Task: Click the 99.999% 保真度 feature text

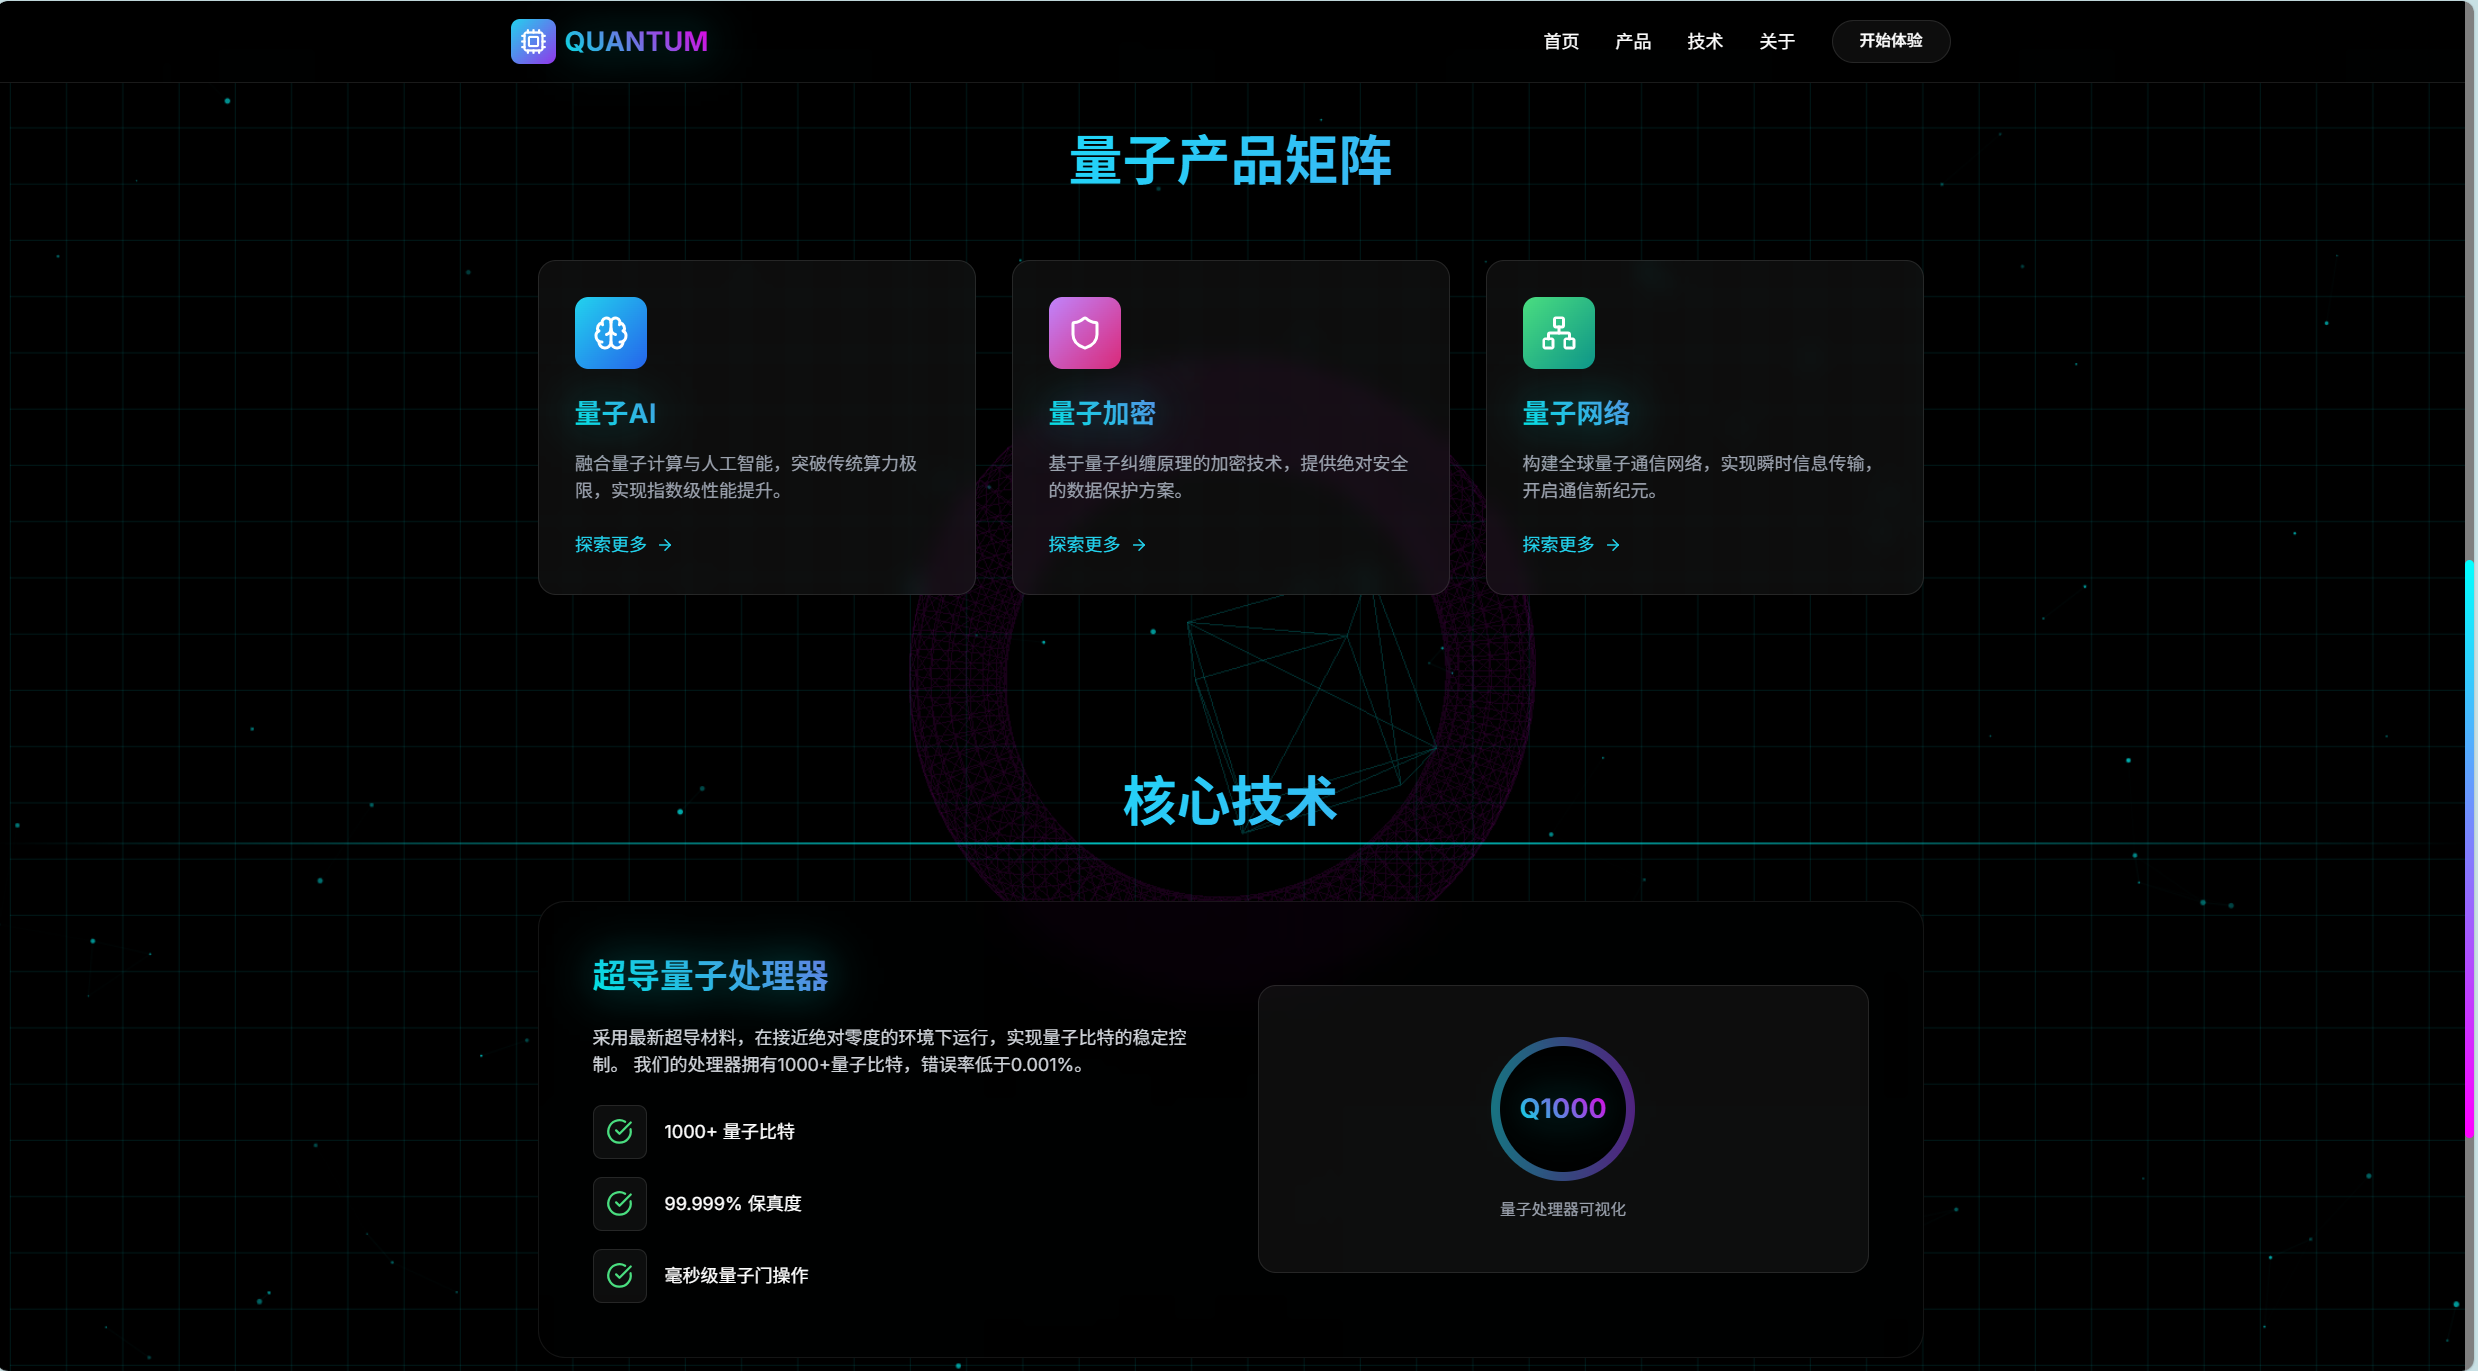Action: pos(733,1204)
